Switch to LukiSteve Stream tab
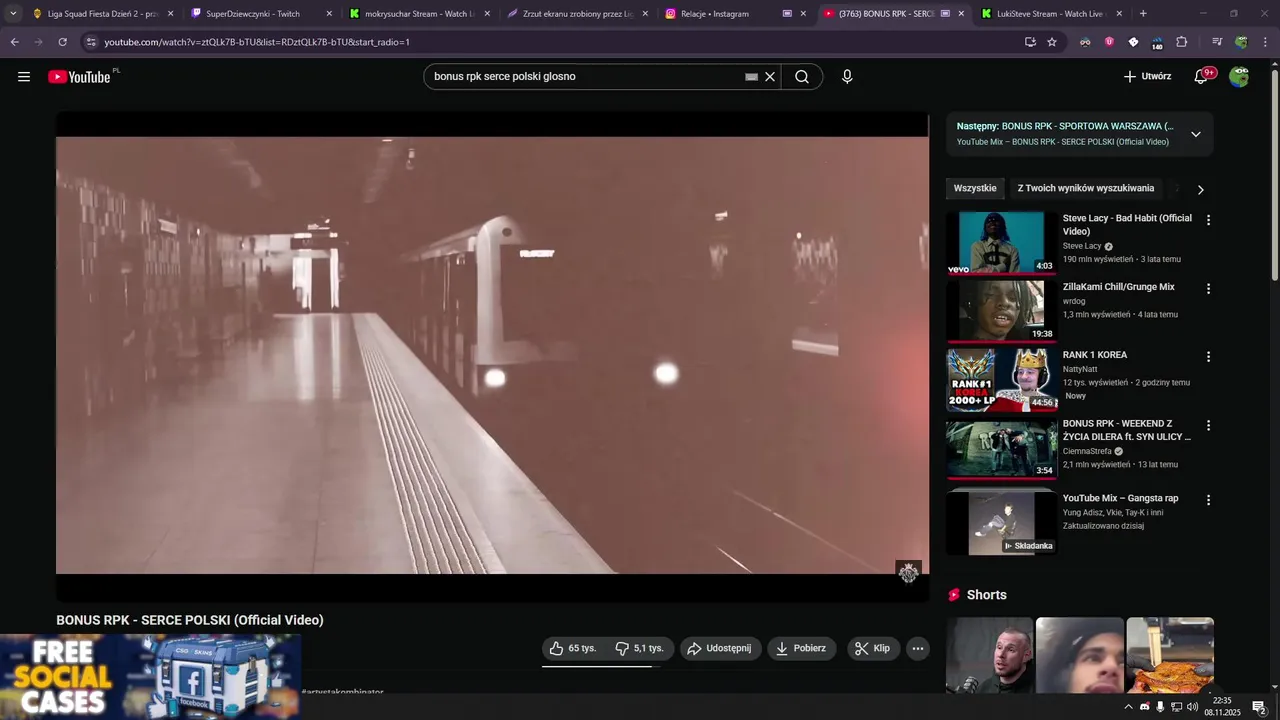Screen dimensions: 1280x720 pyautogui.click(x=1050, y=14)
